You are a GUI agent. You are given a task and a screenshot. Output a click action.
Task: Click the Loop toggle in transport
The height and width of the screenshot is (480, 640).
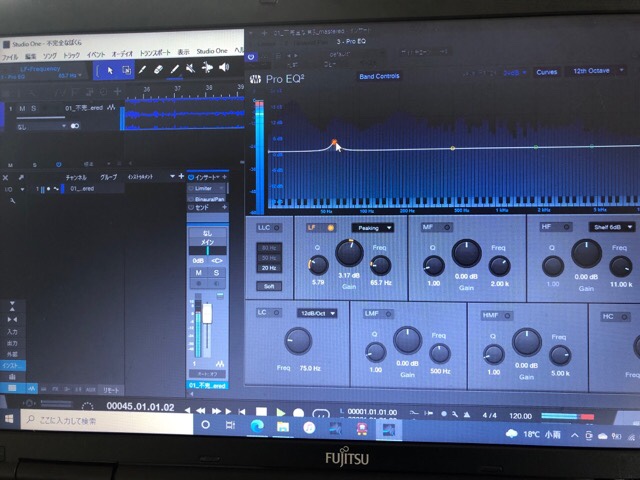coord(320,413)
